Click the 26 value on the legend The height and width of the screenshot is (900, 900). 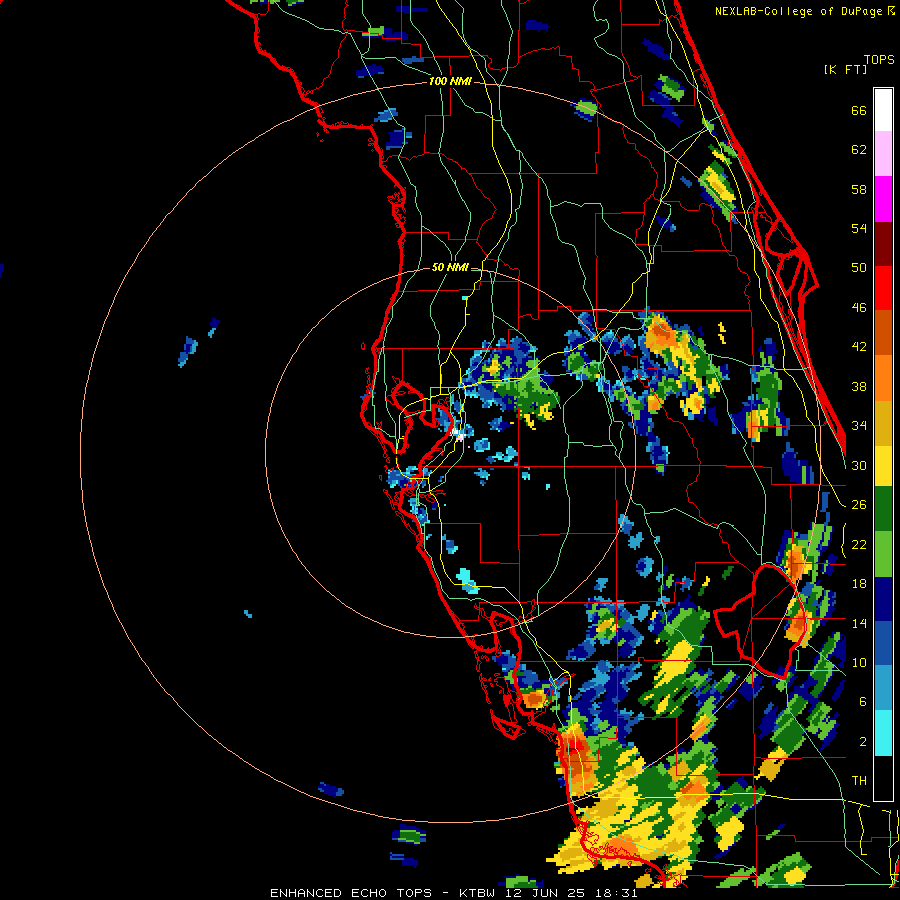(x=859, y=505)
